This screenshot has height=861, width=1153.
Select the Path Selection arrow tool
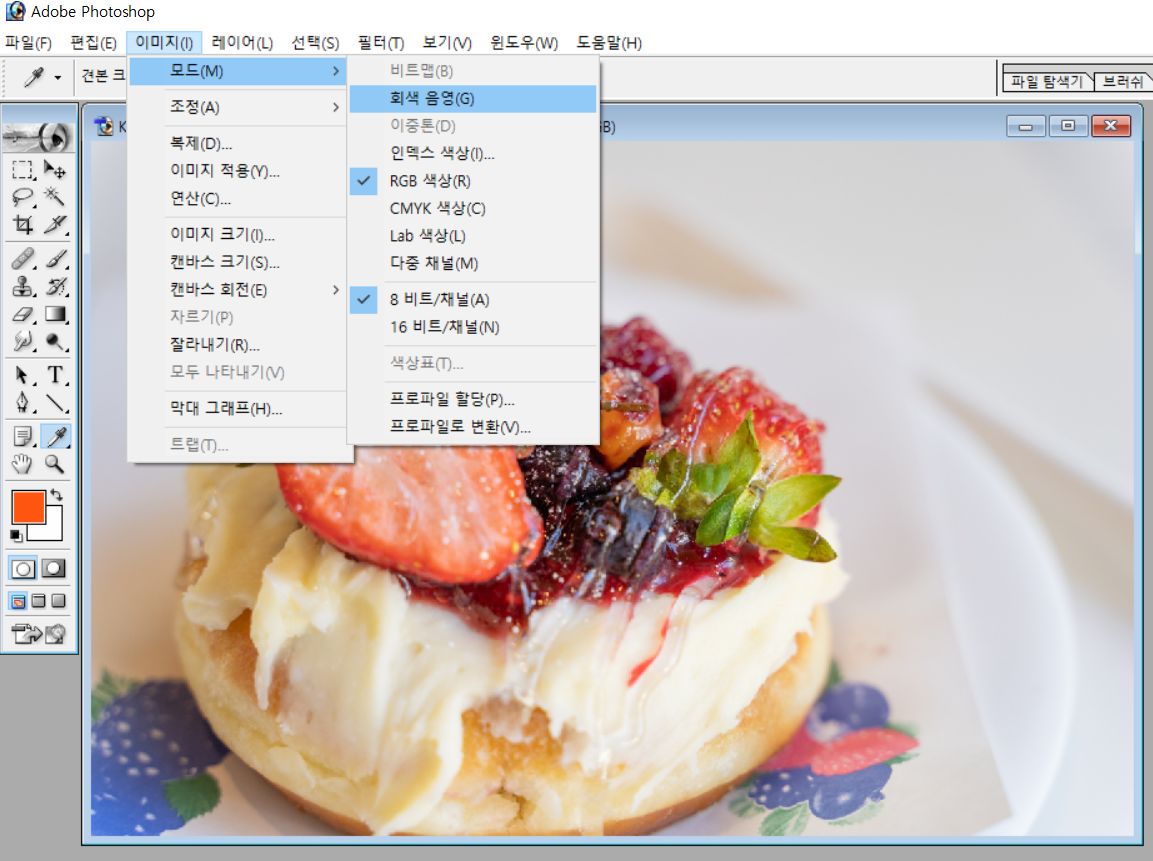pyautogui.click(x=23, y=375)
